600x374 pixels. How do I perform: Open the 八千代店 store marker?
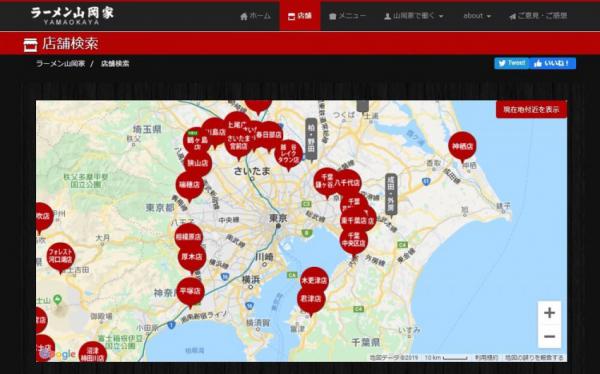pyautogui.click(x=347, y=183)
